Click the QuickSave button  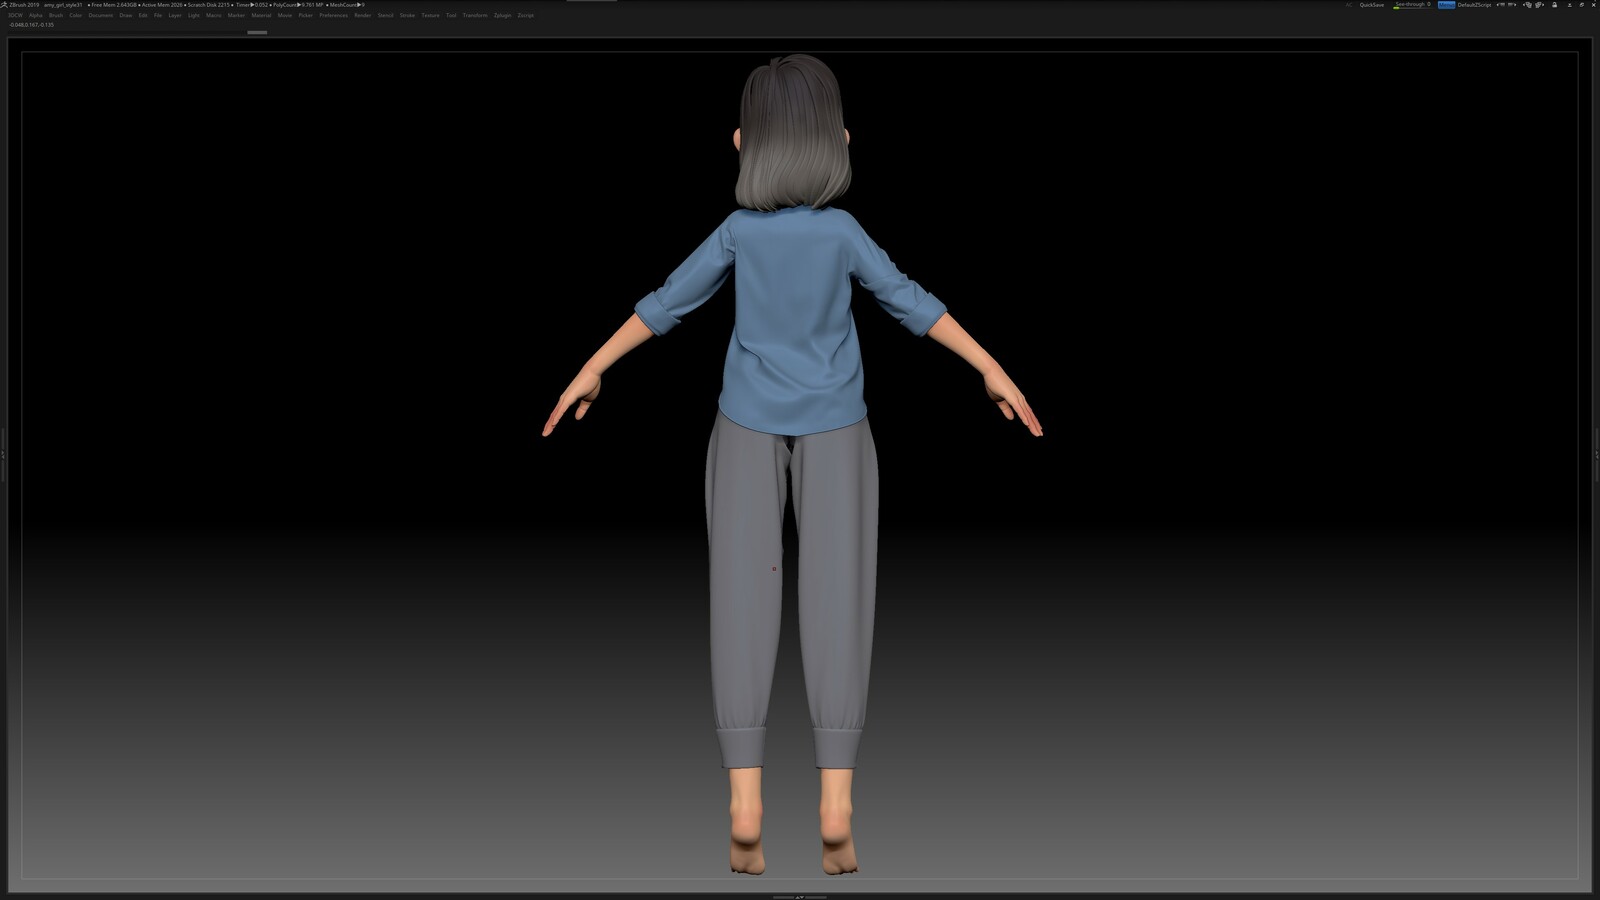1372,5
